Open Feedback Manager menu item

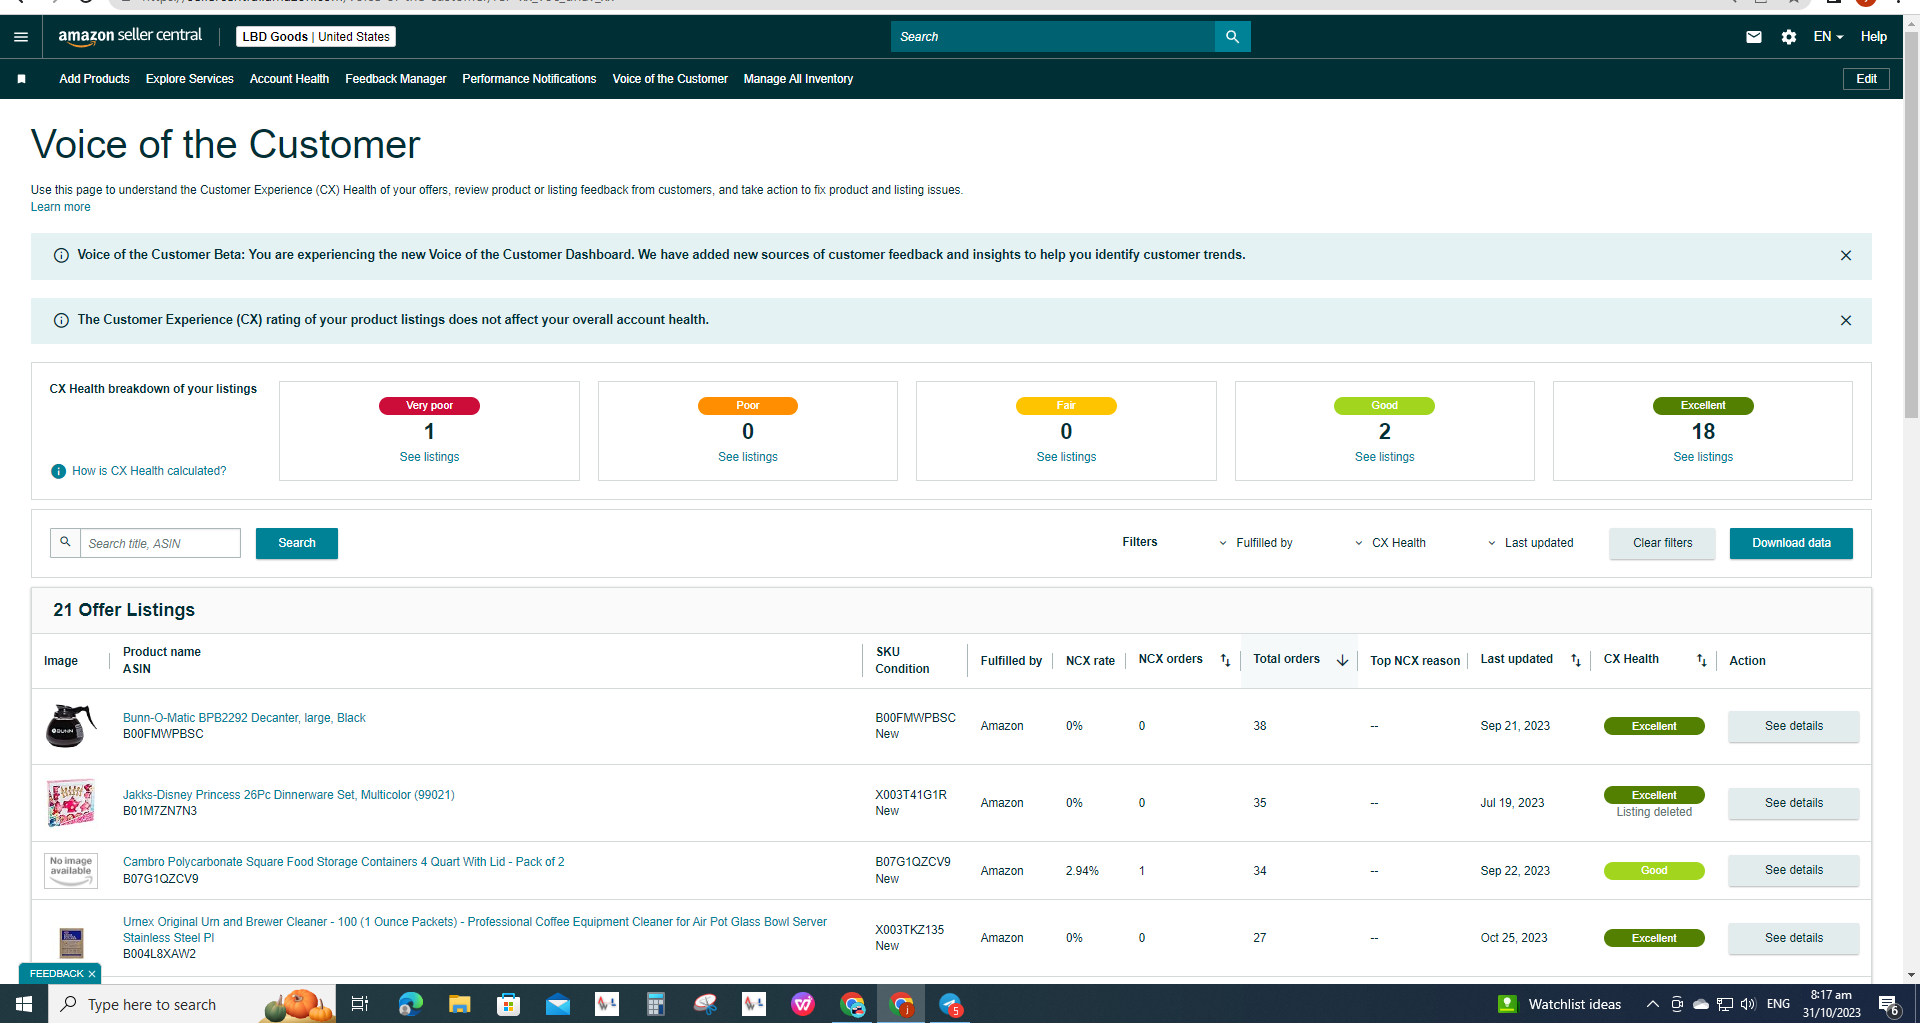[396, 79]
